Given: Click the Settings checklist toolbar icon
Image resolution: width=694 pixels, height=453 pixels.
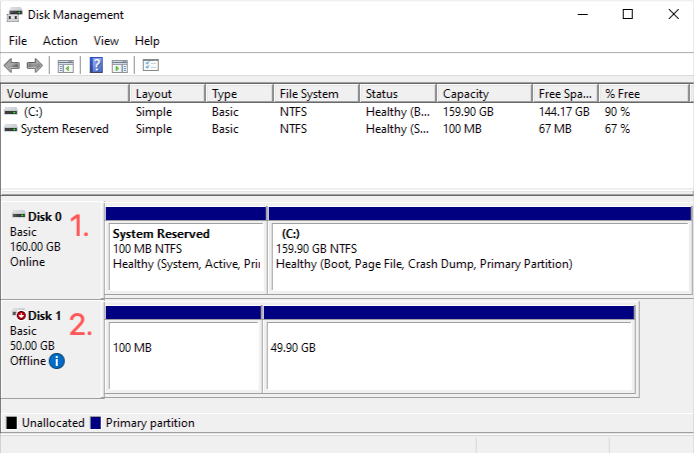Looking at the screenshot, I should pos(150,66).
